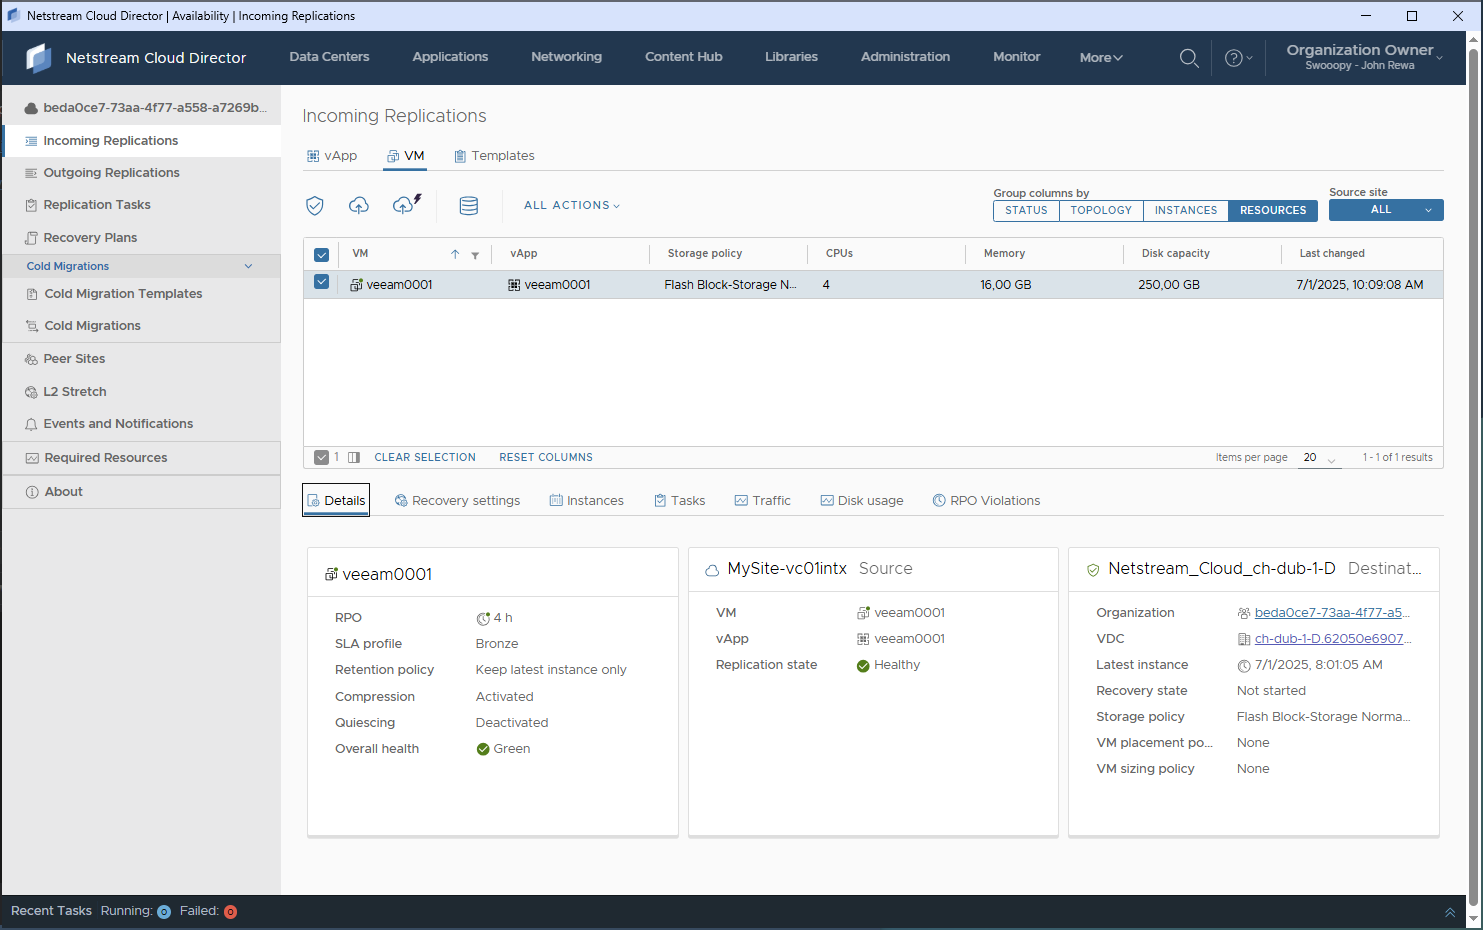Viewport: 1483px width, 930px height.
Task: Open the search magnifier icon
Action: click(1189, 58)
